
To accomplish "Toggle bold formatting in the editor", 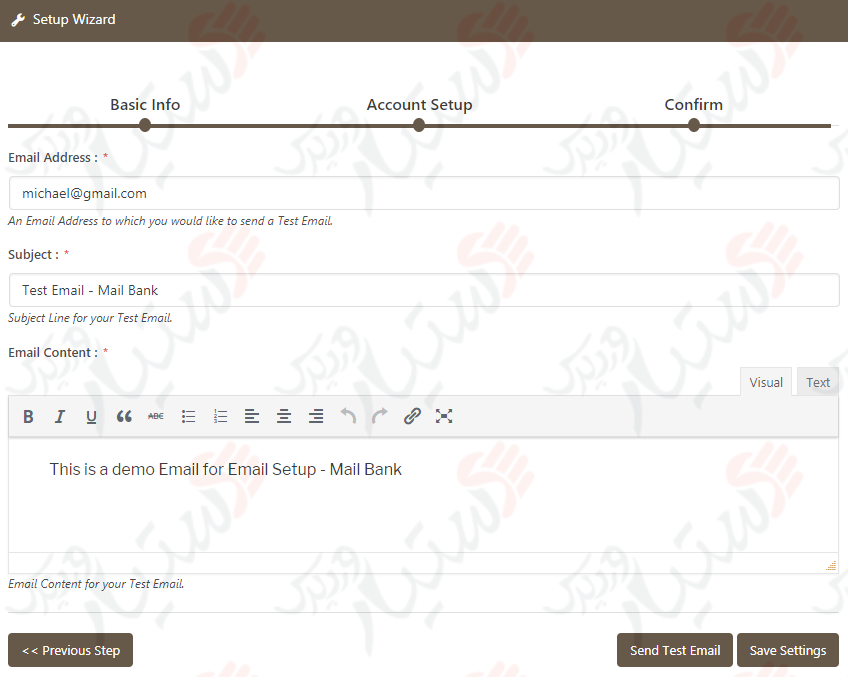I will tap(28, 416).
